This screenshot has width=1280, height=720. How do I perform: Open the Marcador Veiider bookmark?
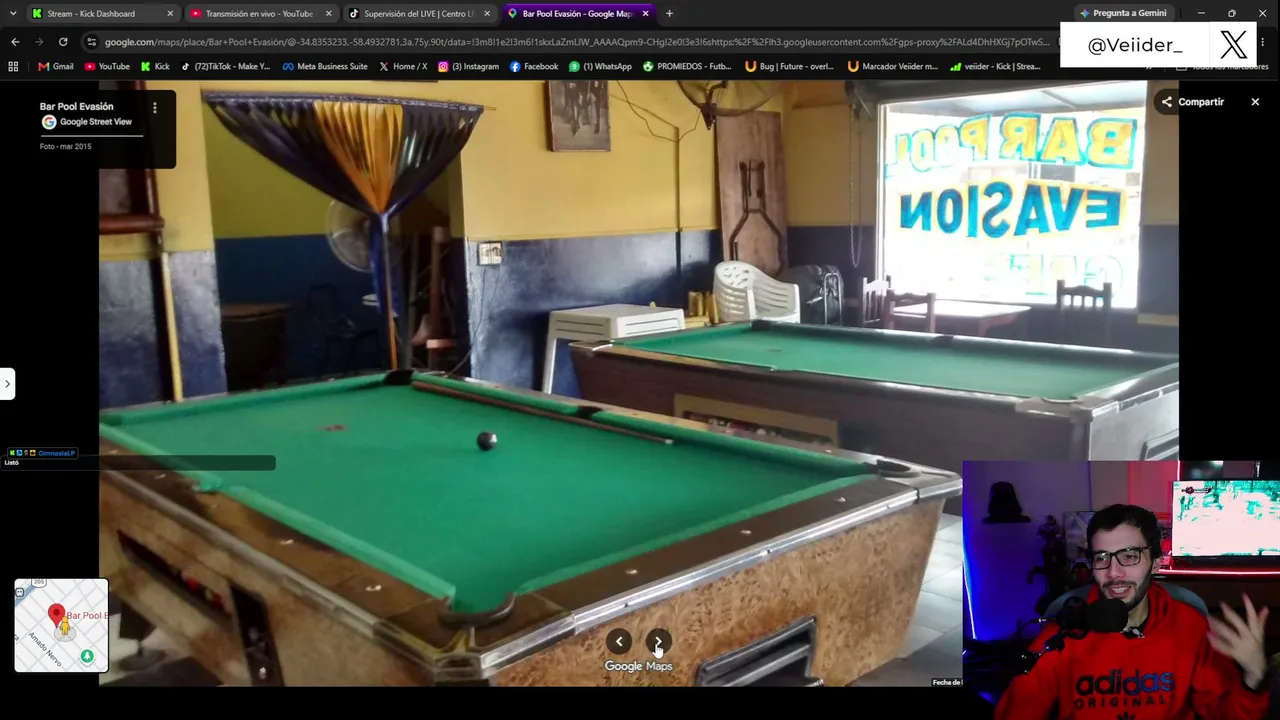(892, 67)
